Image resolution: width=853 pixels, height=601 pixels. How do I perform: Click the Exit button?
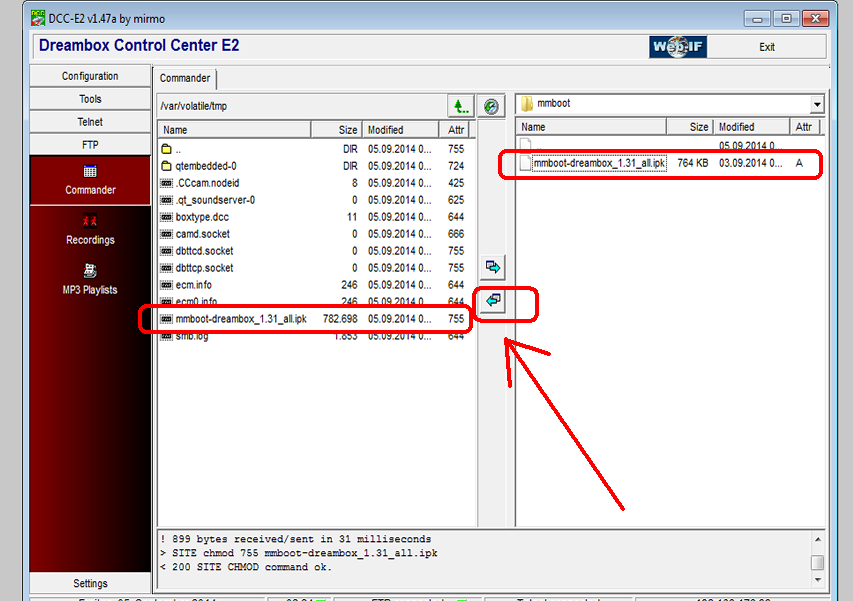pos(767,47)
